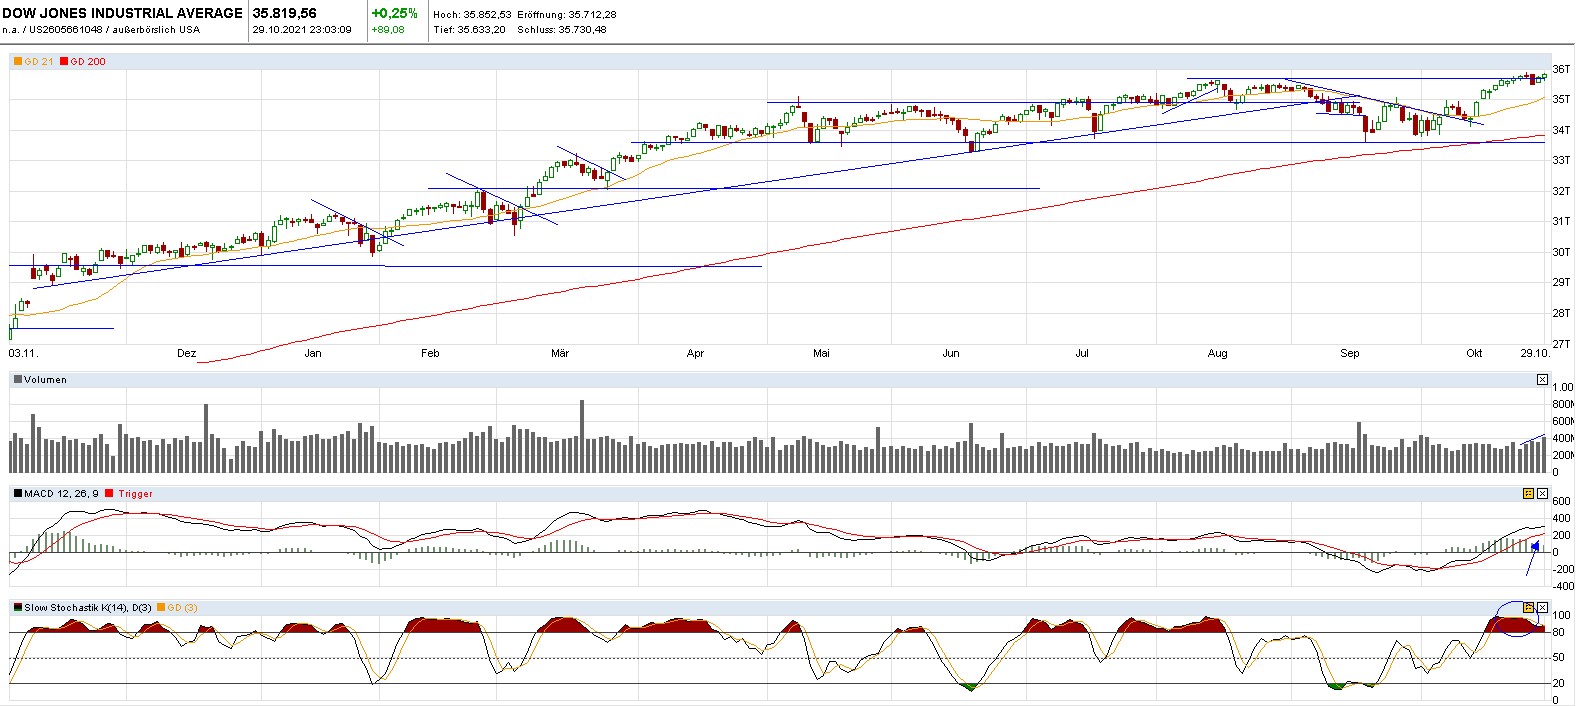Click the Feb month axis label
The height and width of the screenshot is (706, 1576).
430,354
